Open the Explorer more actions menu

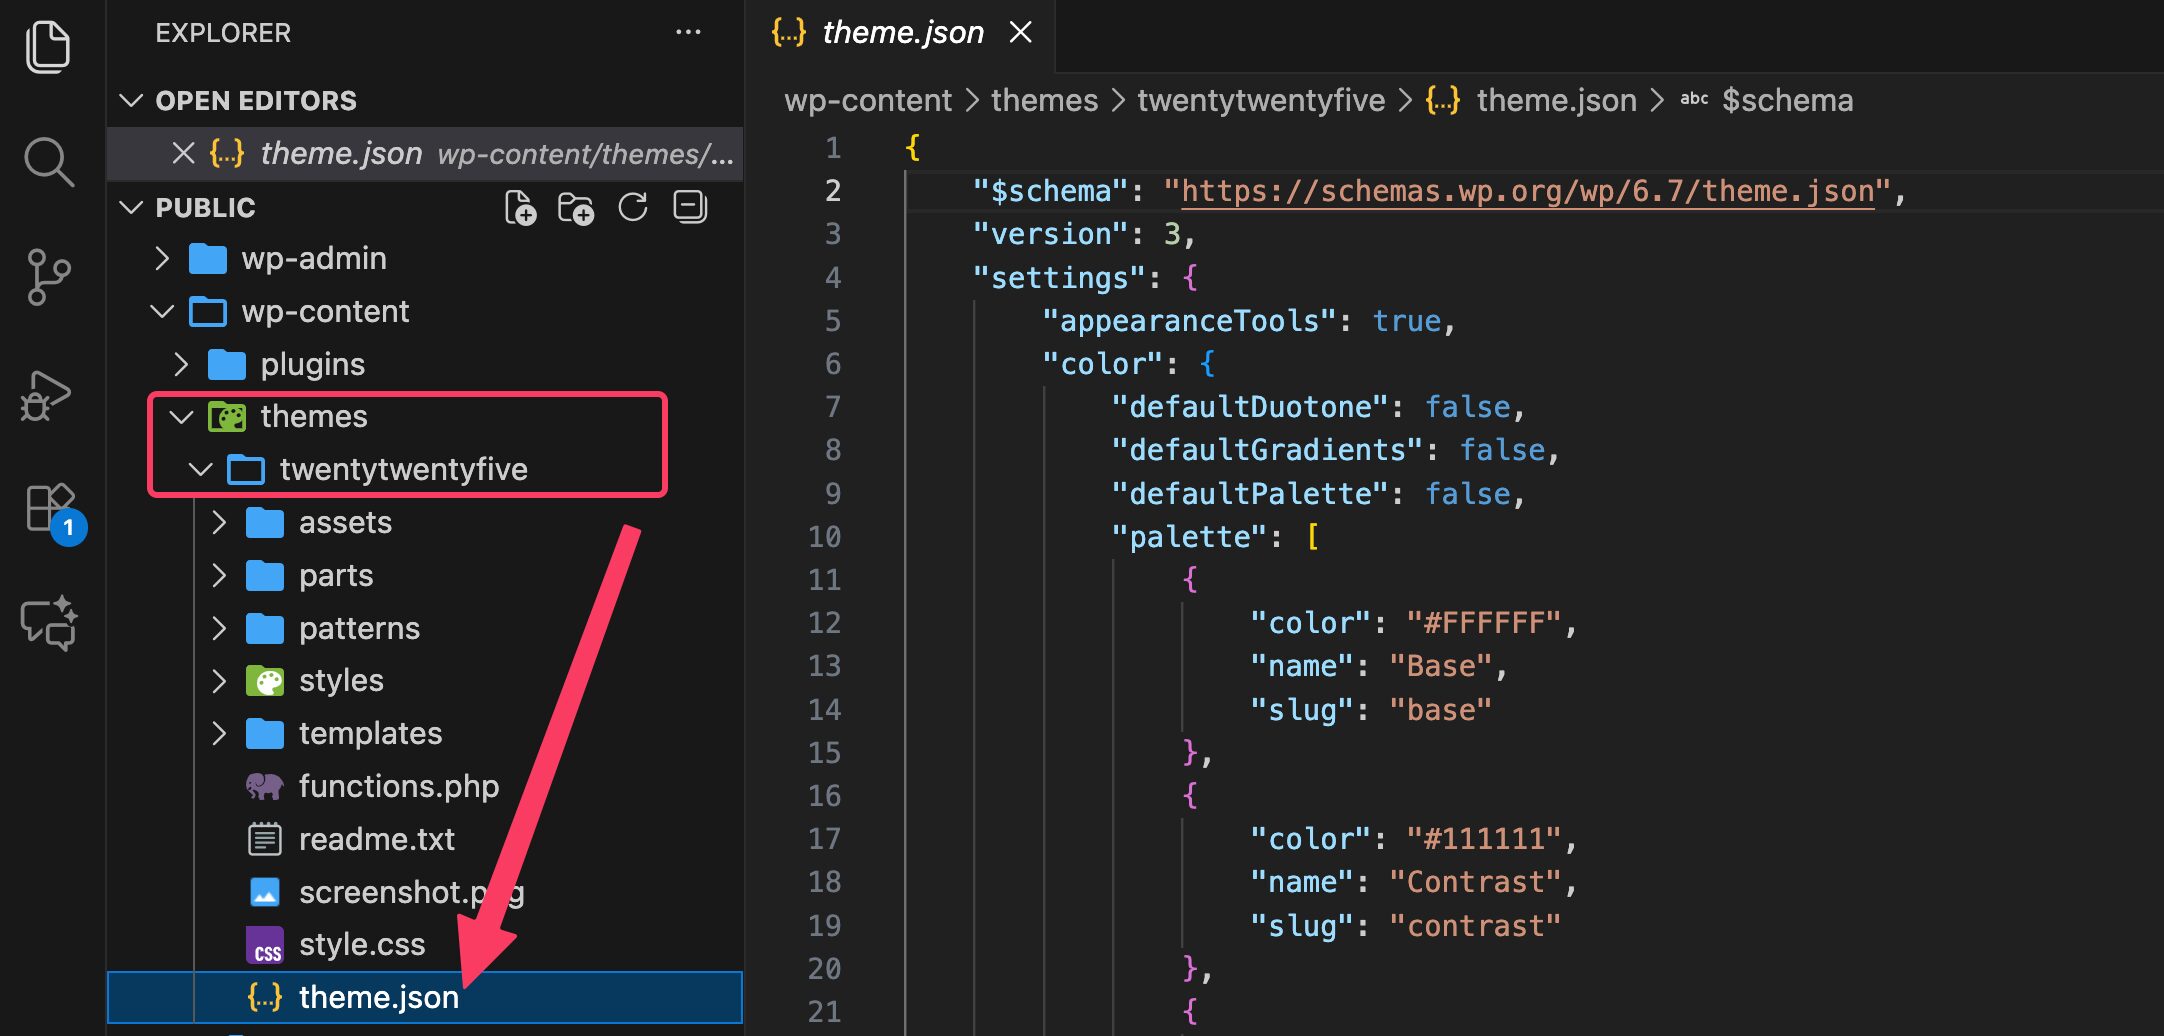[688, 32]
